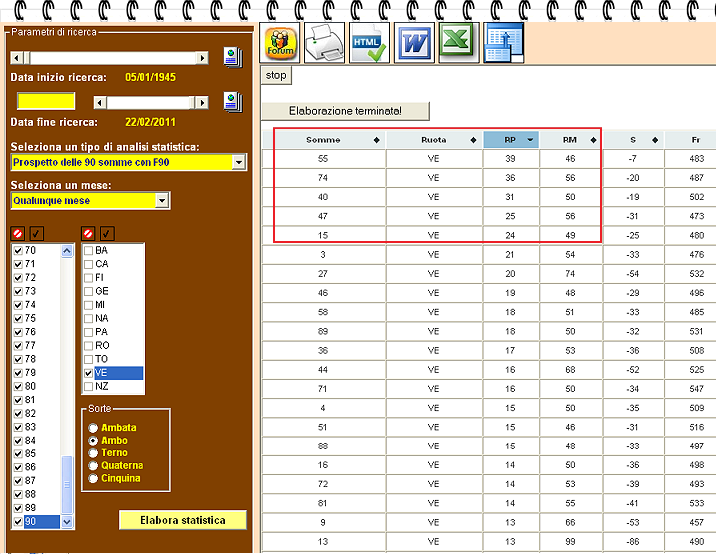The height and width of the screenshot is (554, 716).
Task: Click the printer icon to print
Action: point(325,44)
